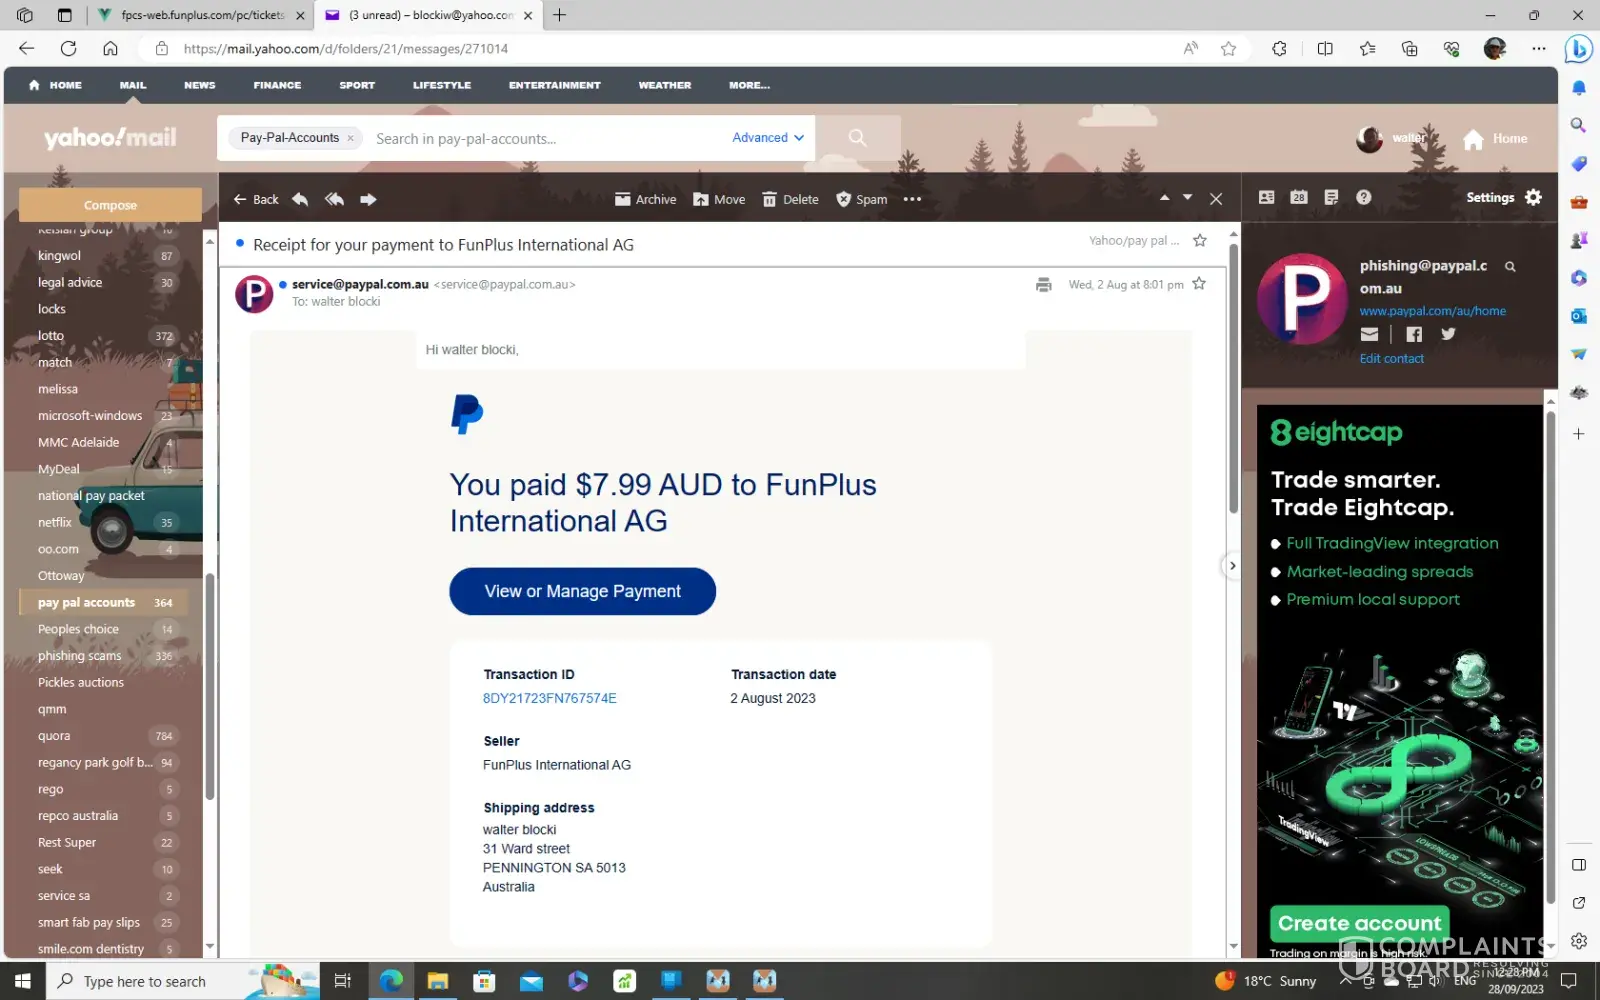The image size is (1600, 1000).
Task: Print the email with the printer icon
Action: (x=1043, y=285)
